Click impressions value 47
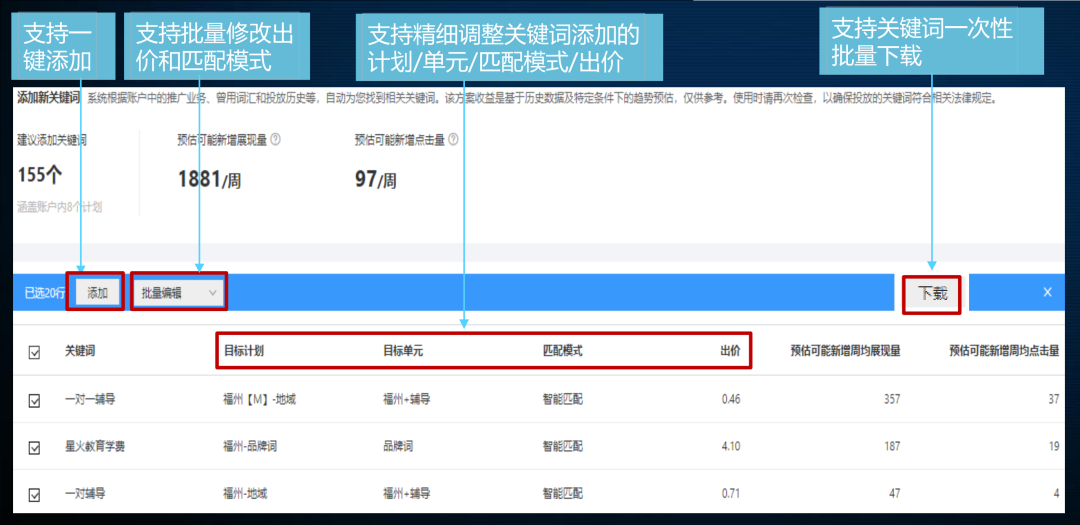 pos(894,493)
